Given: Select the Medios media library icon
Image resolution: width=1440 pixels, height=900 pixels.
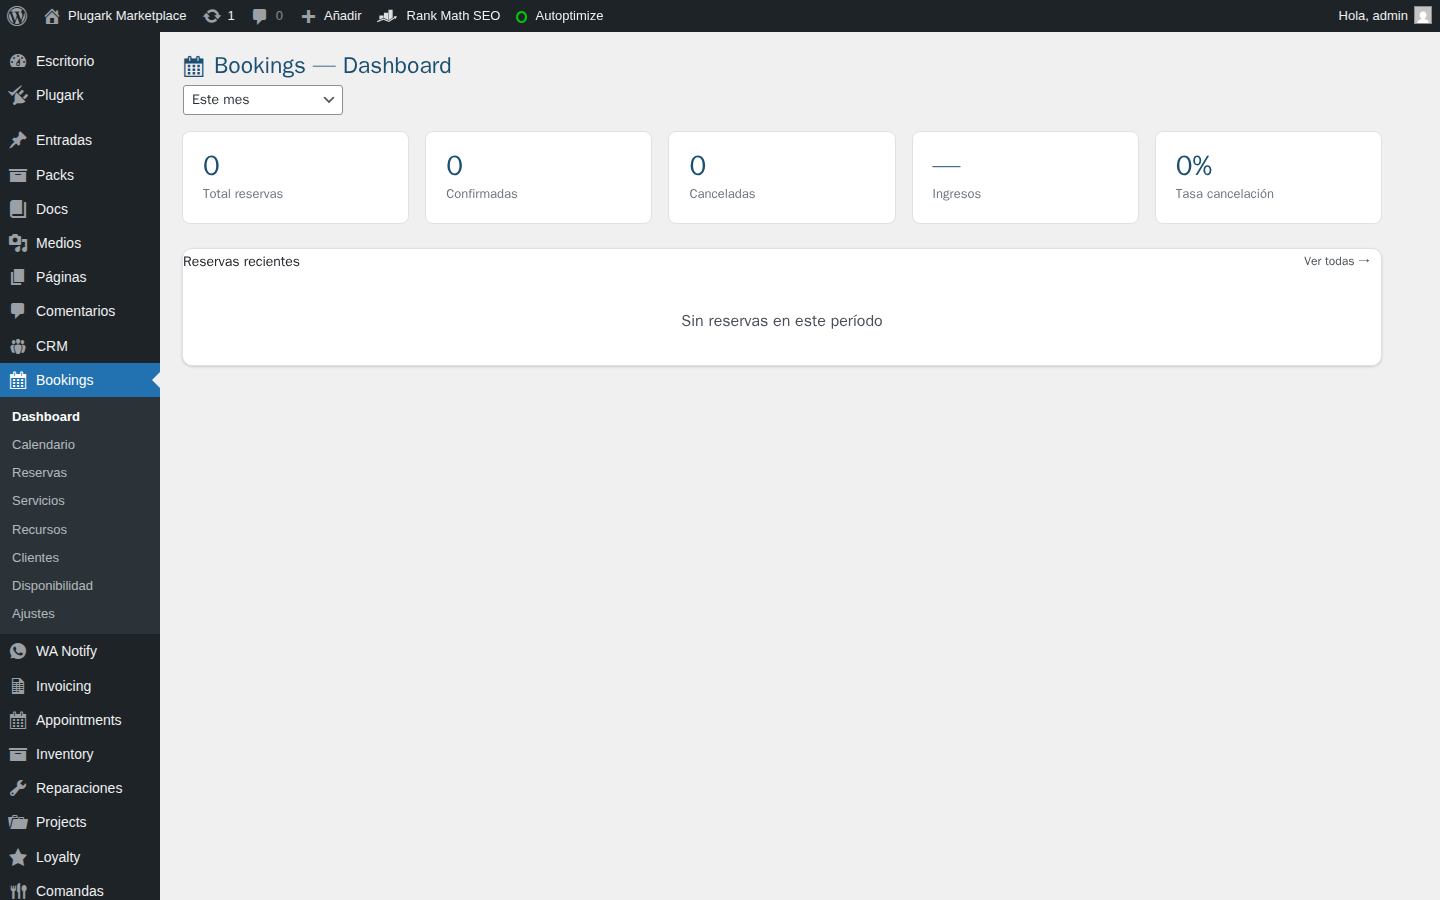Looking at the screenshot, I should point(17,242).
